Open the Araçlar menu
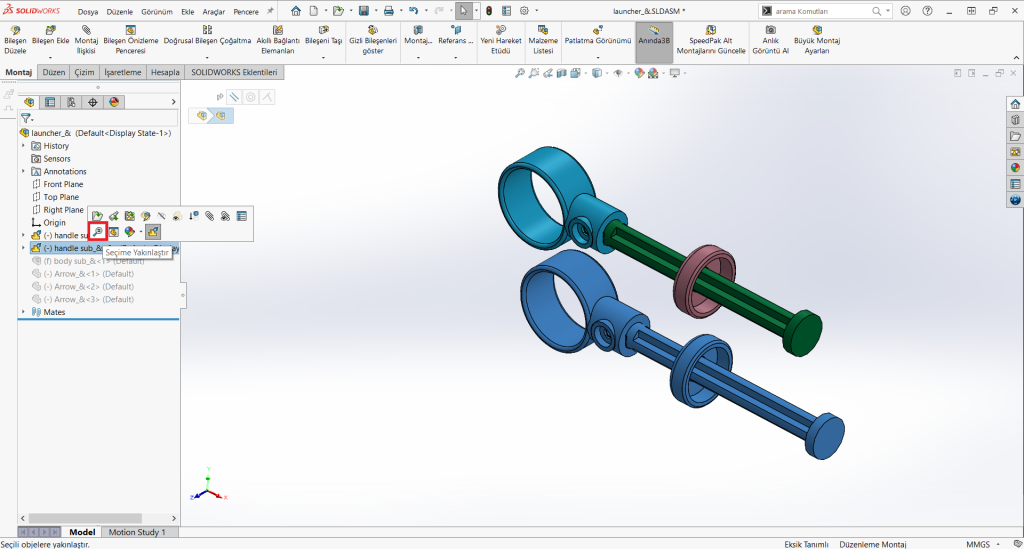Viewport: 1024px width, 549px height. coord(214,11)
